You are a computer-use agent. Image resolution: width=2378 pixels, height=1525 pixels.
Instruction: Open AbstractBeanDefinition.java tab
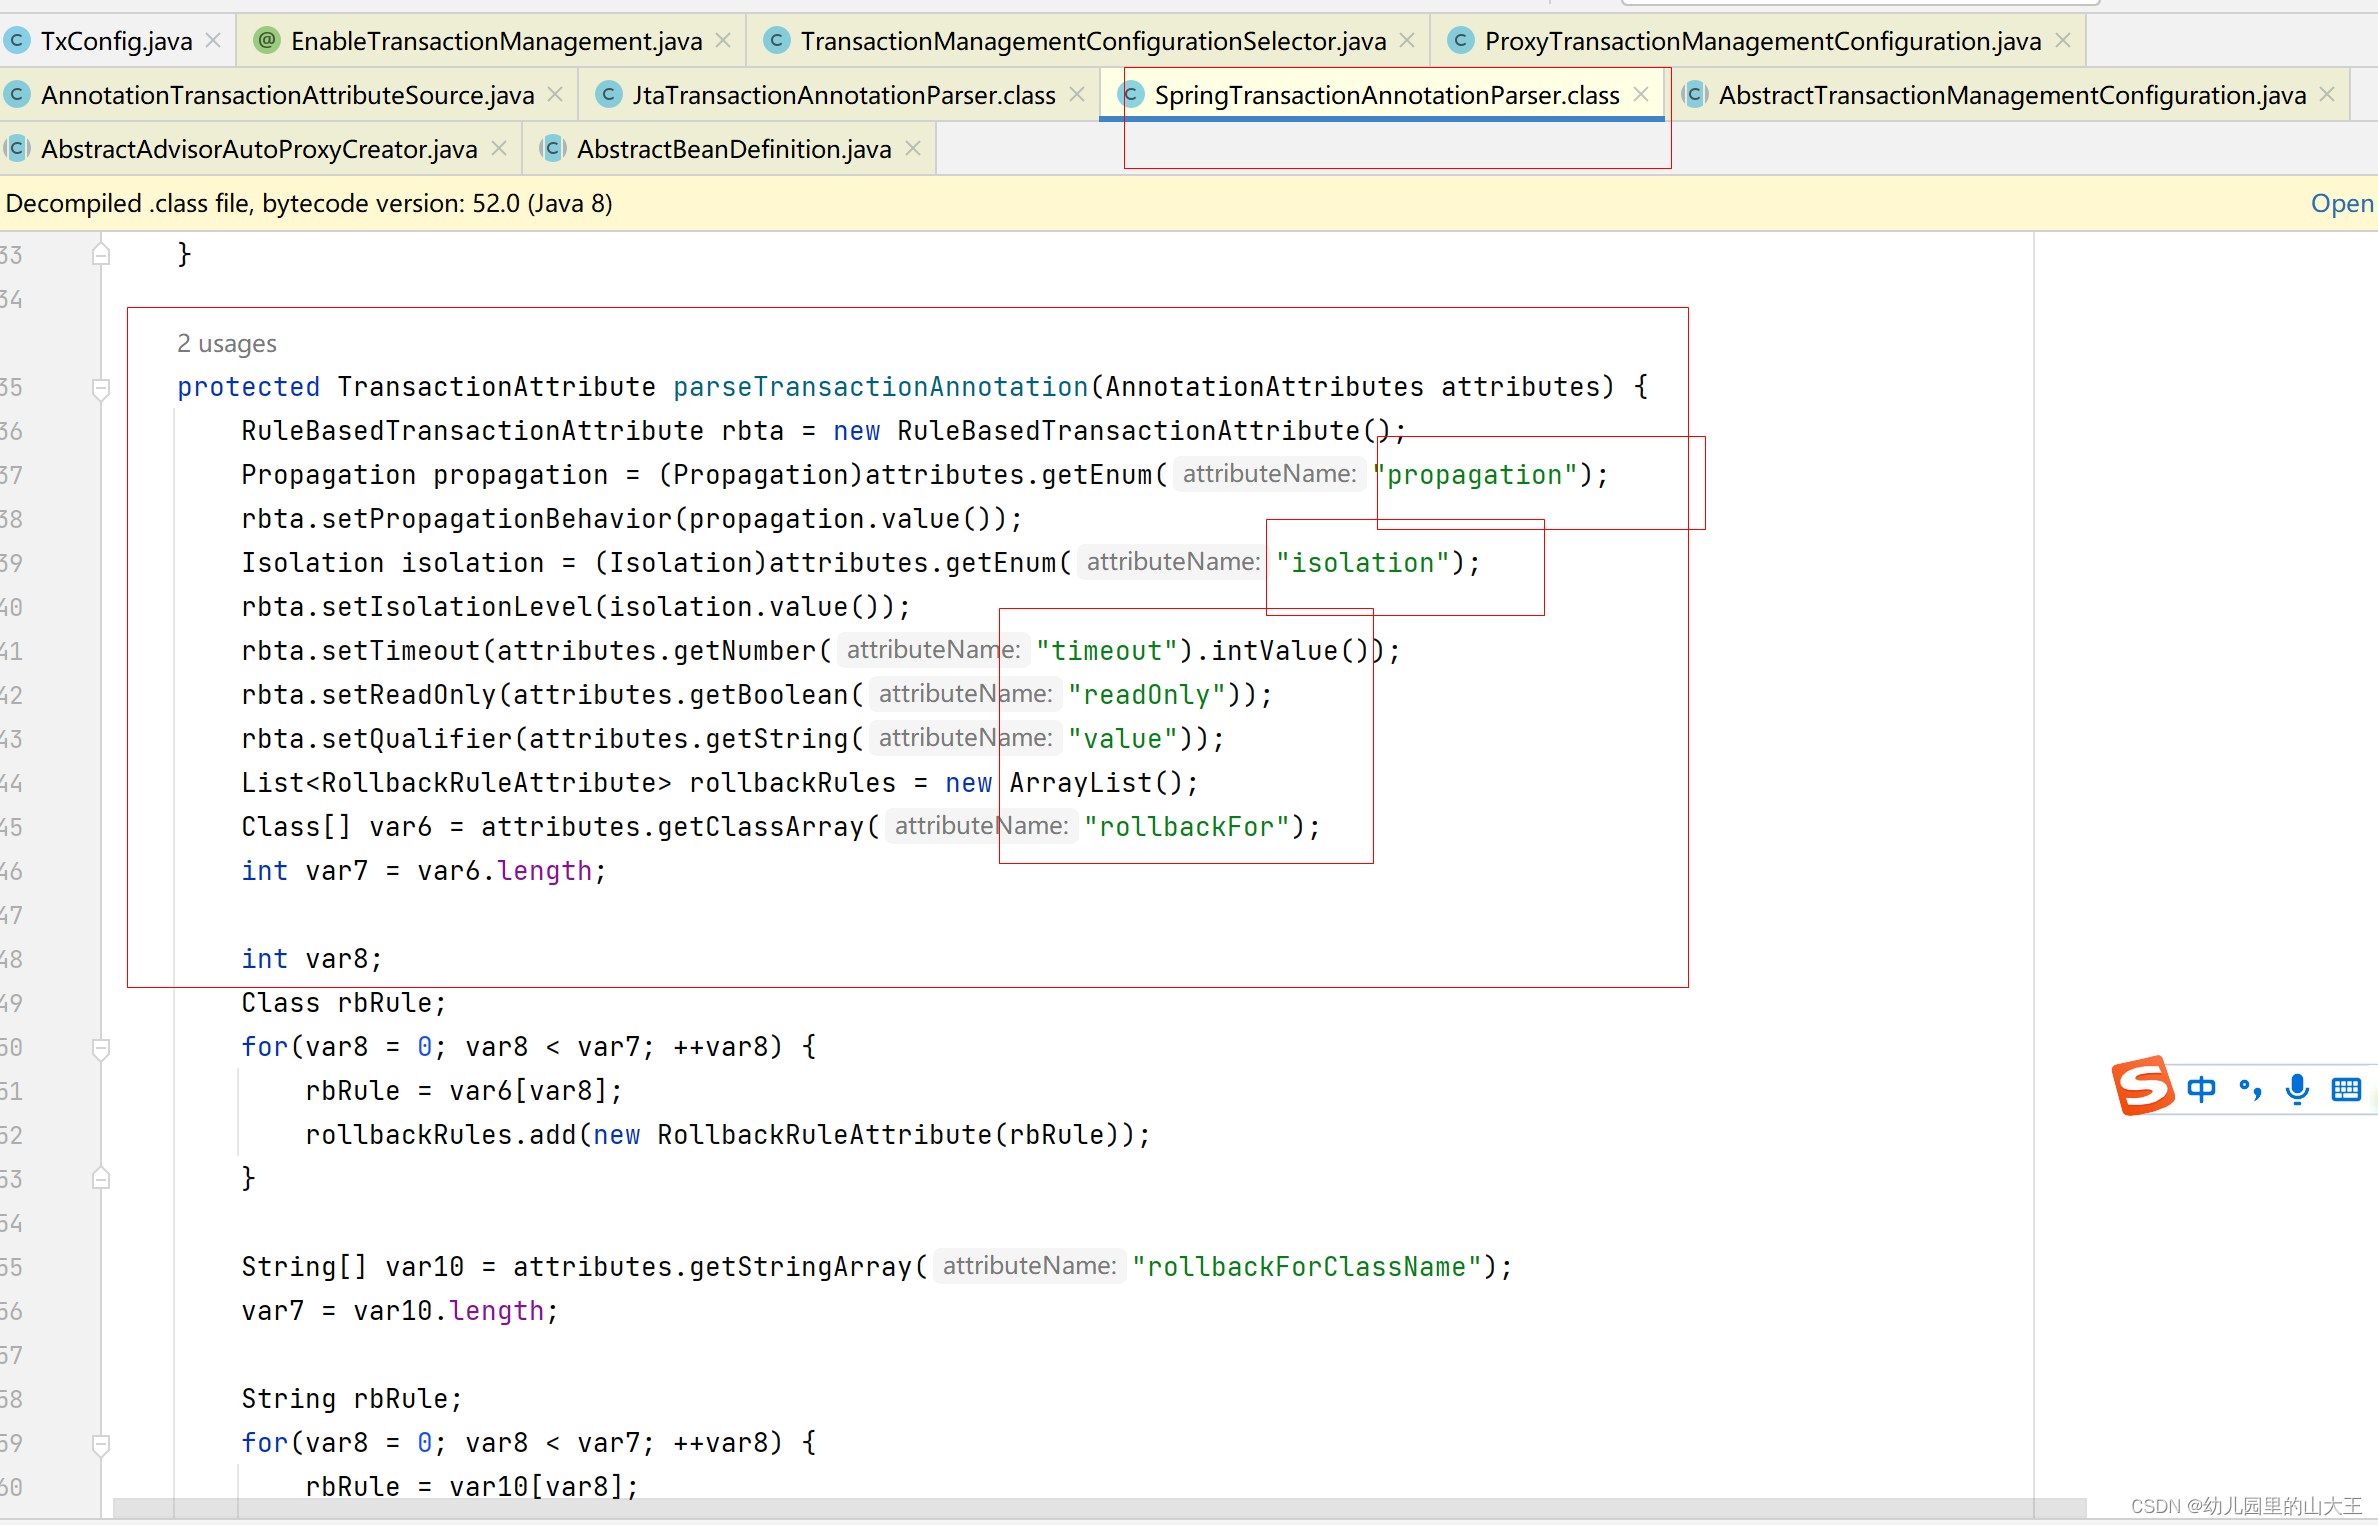click(733, 149)
